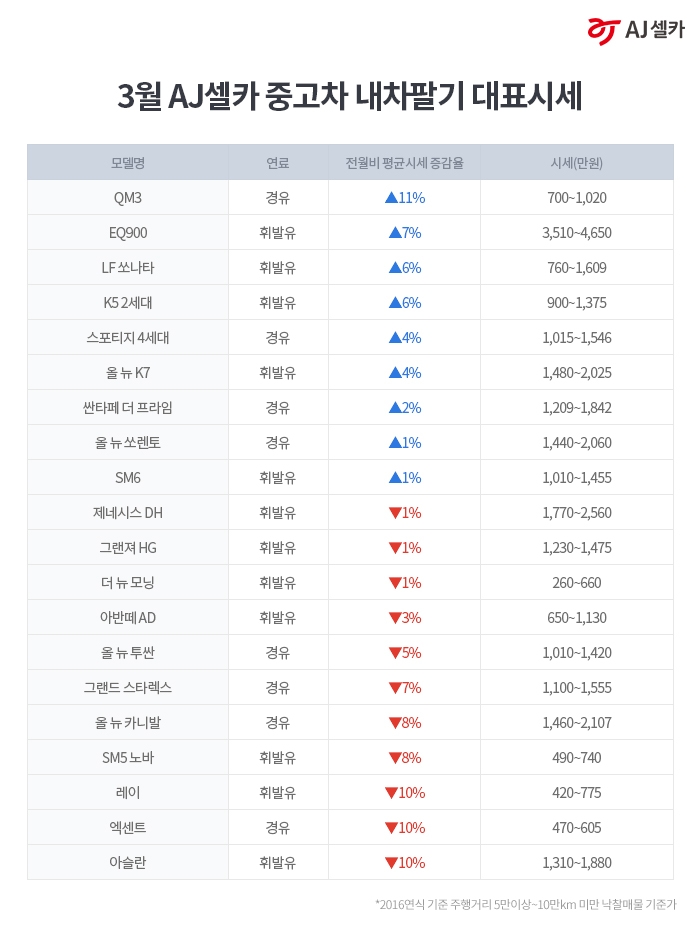Click the 260~660 price range
This screenshot has width=700, height=932.
point(577,583)
